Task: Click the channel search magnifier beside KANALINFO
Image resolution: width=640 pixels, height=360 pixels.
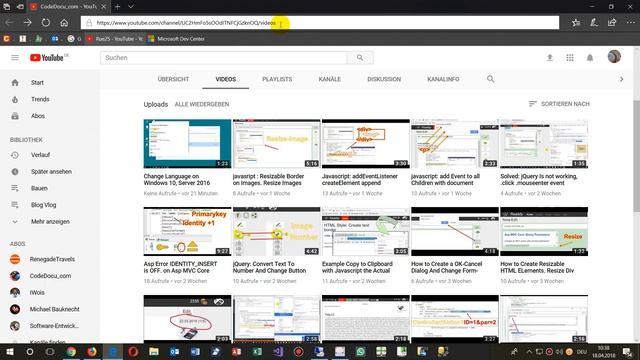Action: [491, 79]
